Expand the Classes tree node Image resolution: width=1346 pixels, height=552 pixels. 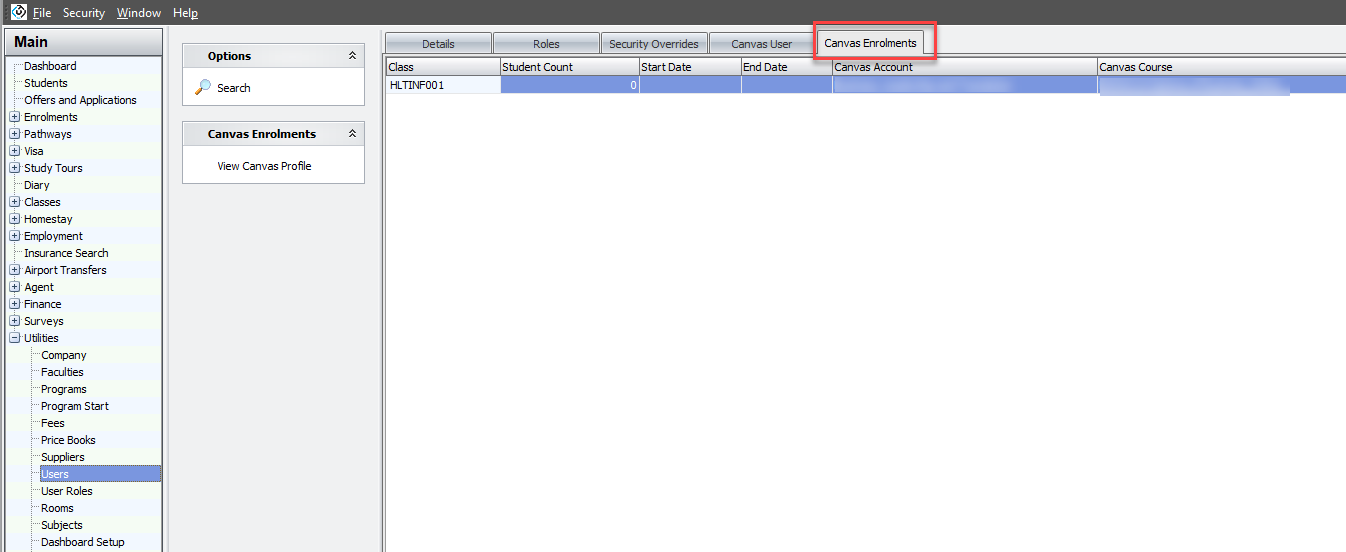(15, 202)
